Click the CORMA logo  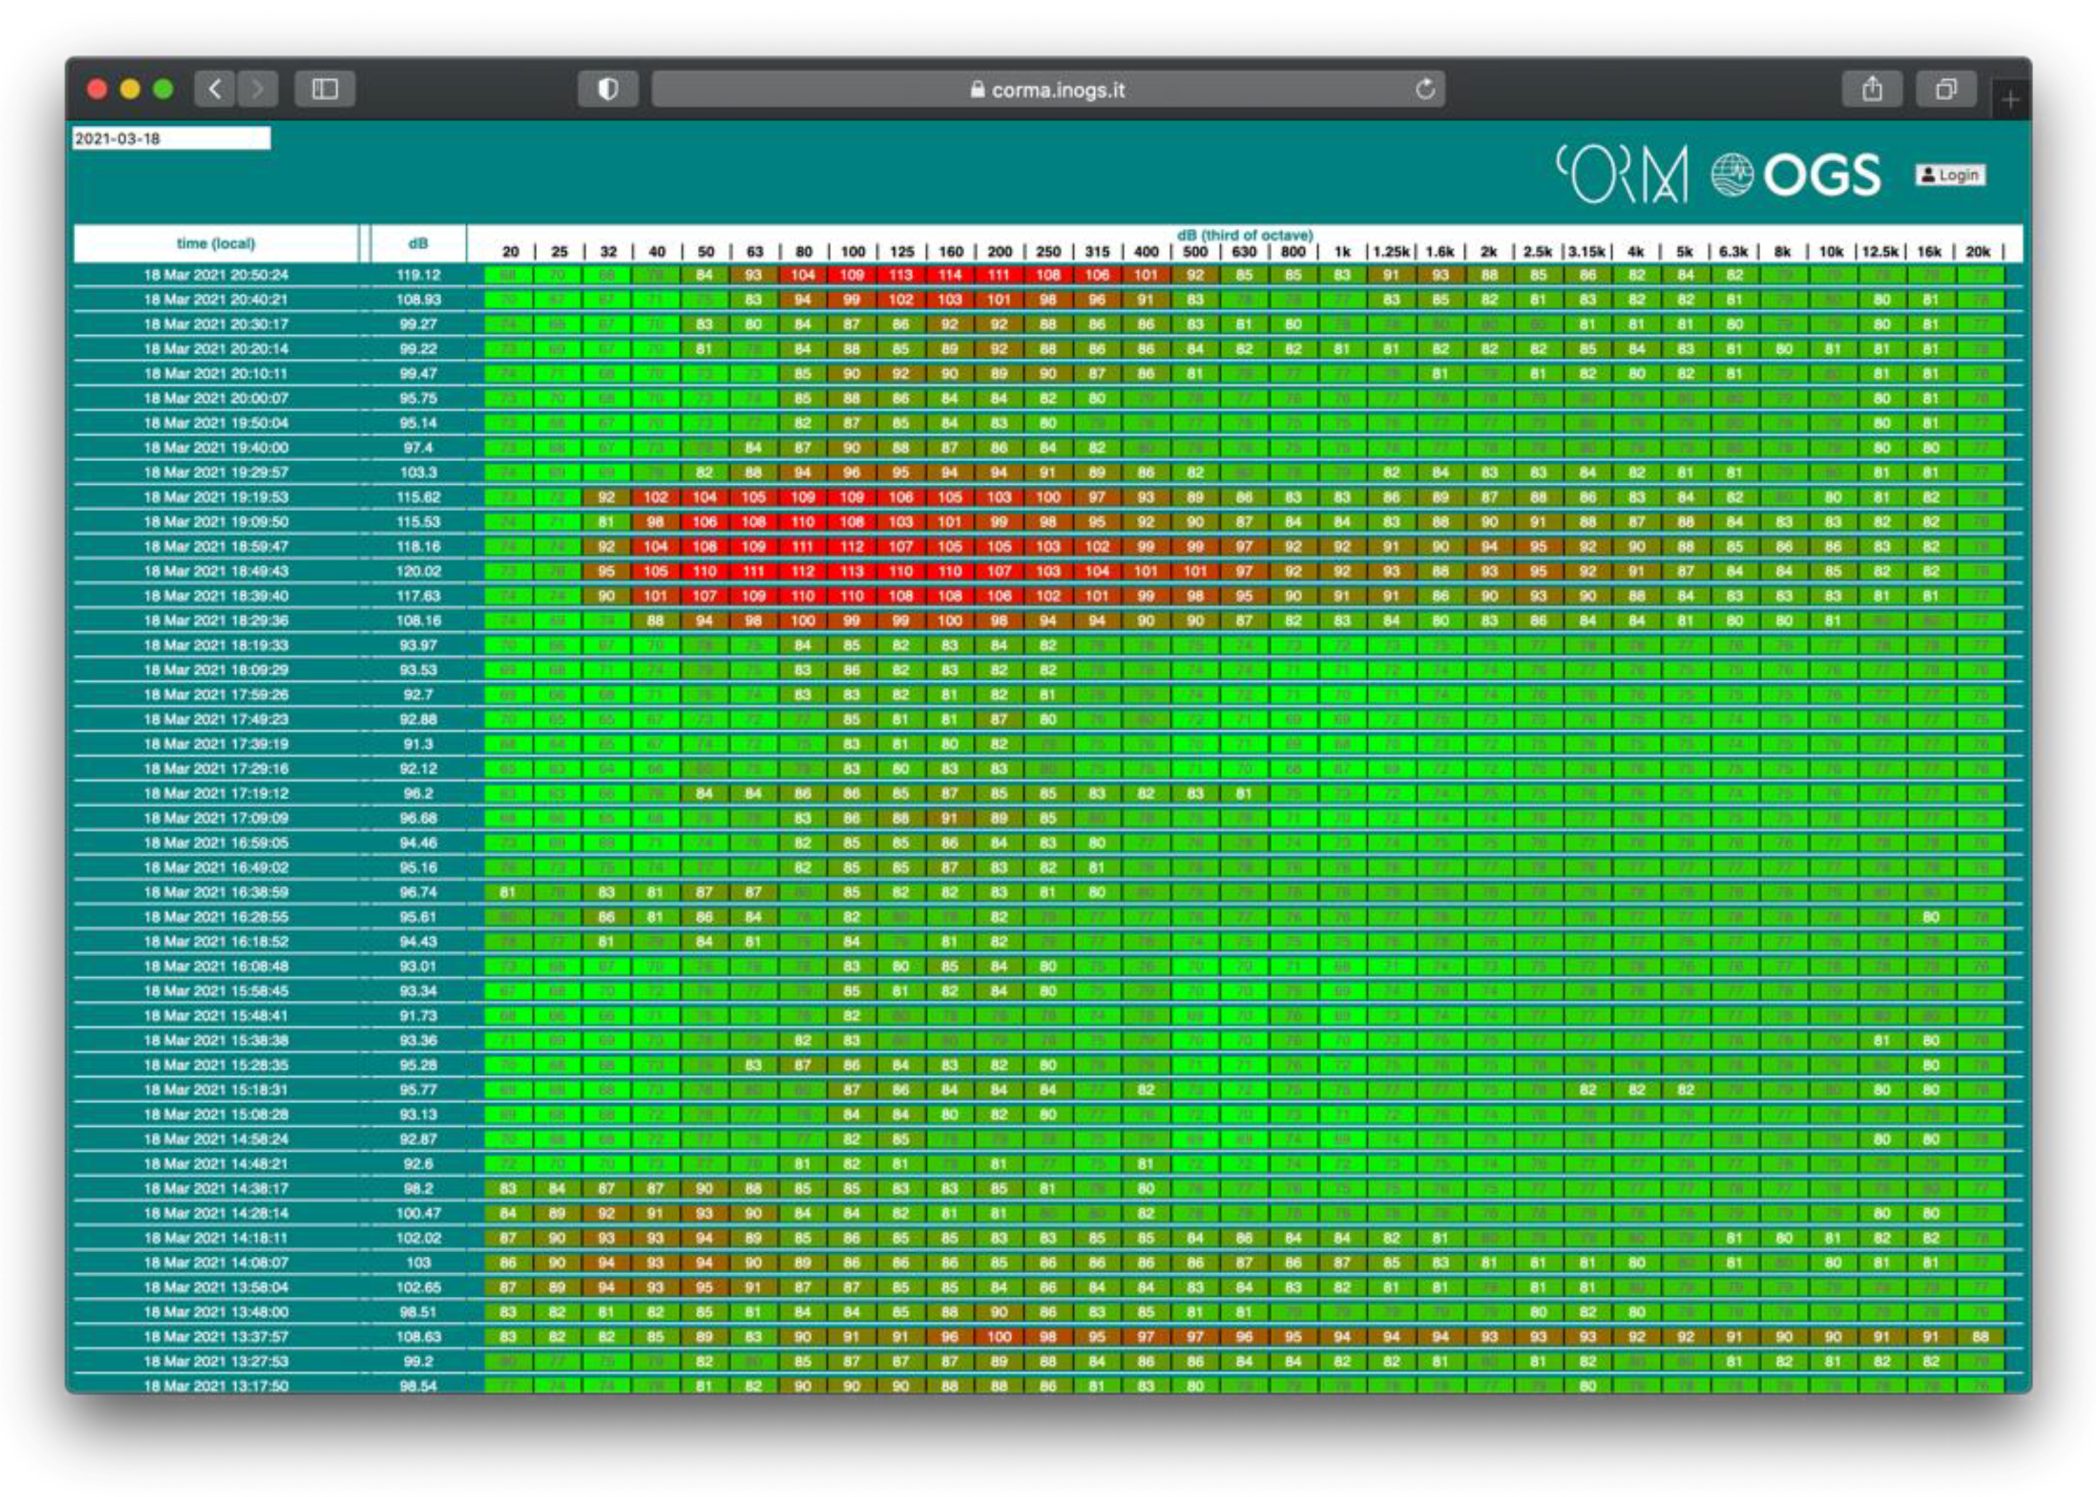(x=1622, y=174)
